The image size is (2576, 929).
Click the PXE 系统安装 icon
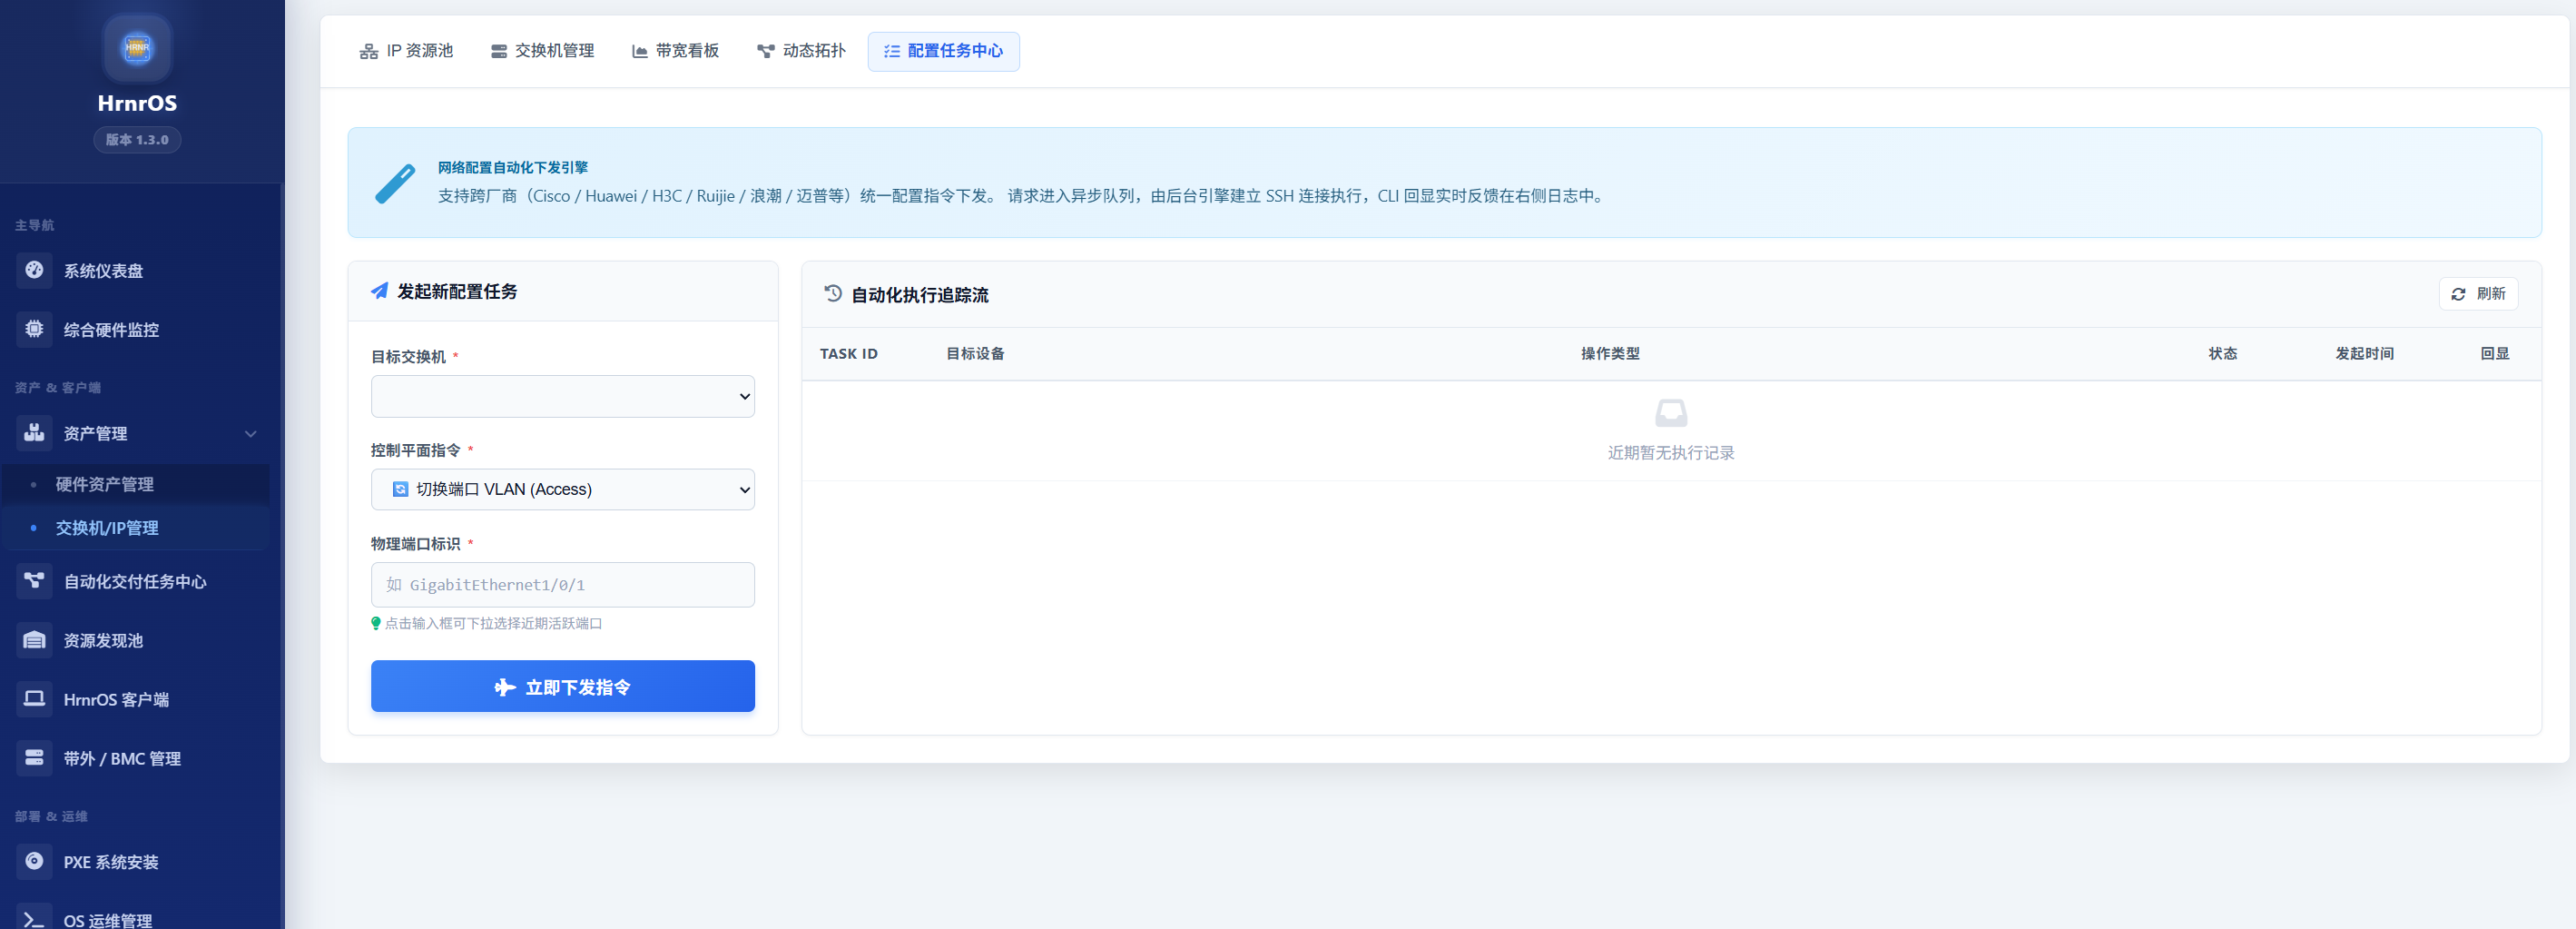[x=34, y=861]
